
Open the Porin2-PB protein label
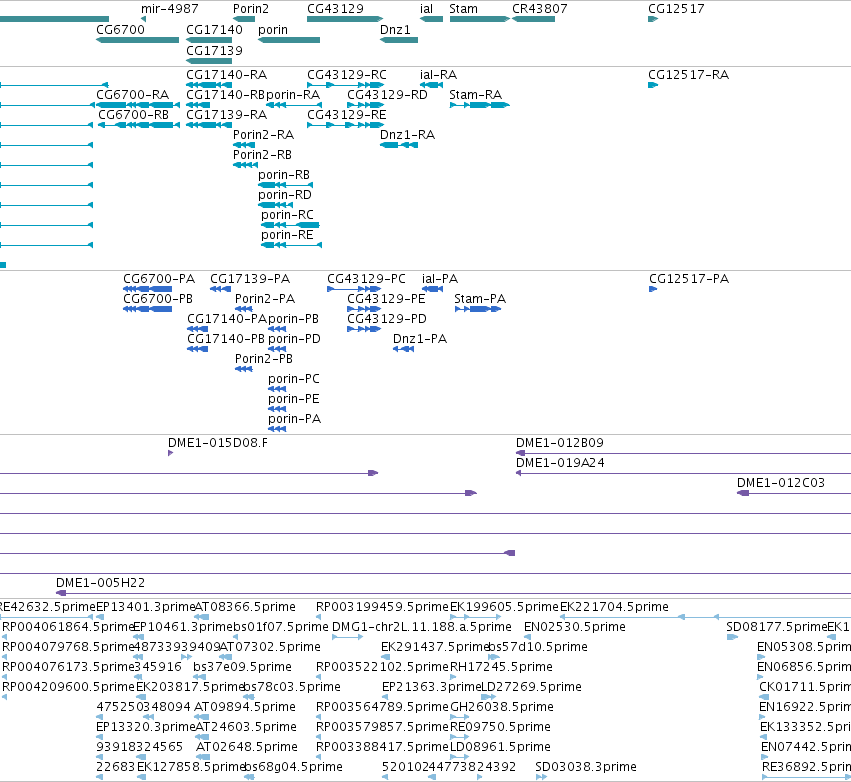(x=264, y=359)
